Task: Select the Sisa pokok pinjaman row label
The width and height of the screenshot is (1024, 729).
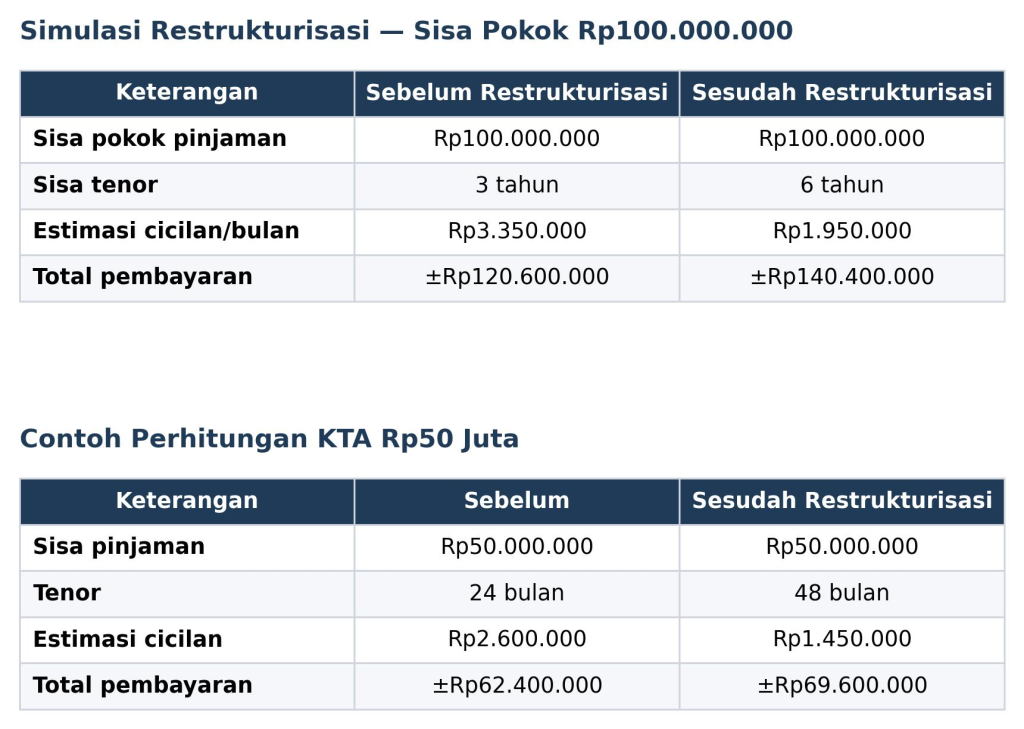Action: click(x=160, y=139)
